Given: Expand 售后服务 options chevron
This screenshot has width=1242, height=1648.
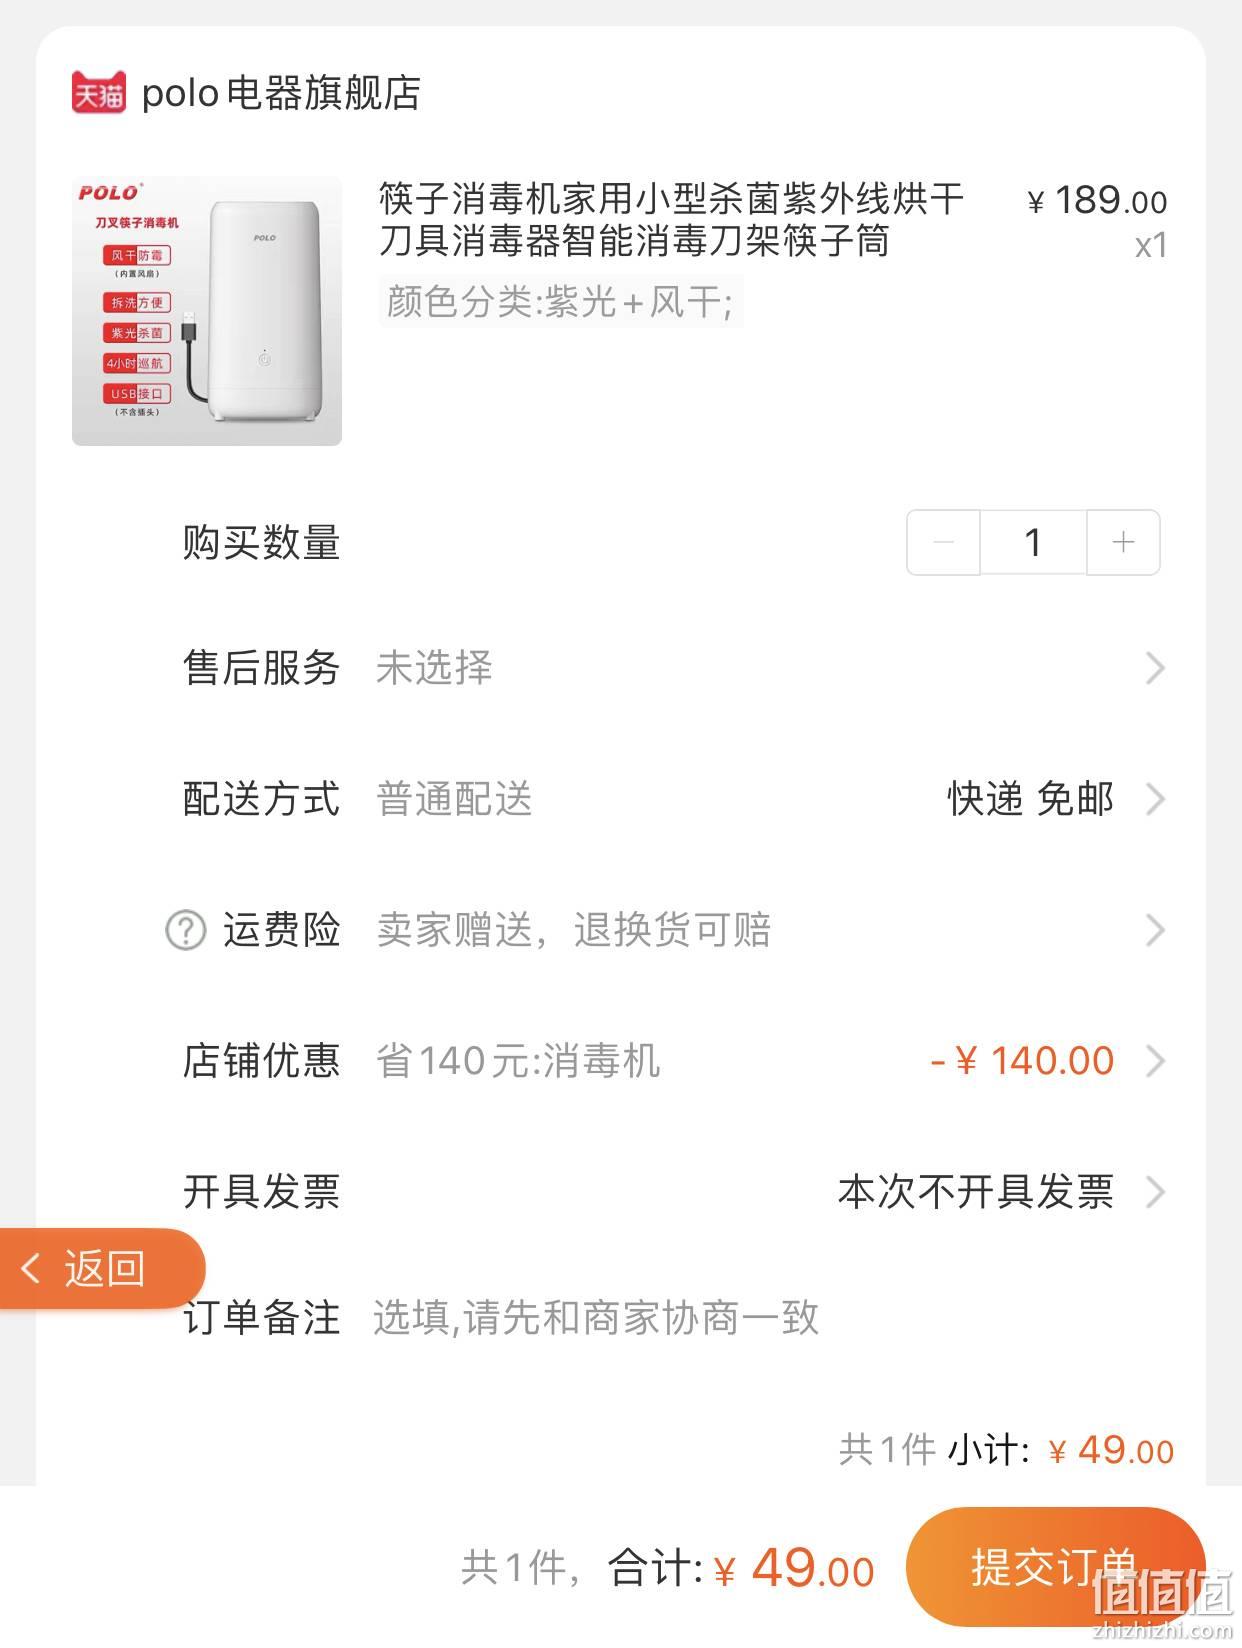Looking at the screenshot, I should click(x=1155, y=668).
